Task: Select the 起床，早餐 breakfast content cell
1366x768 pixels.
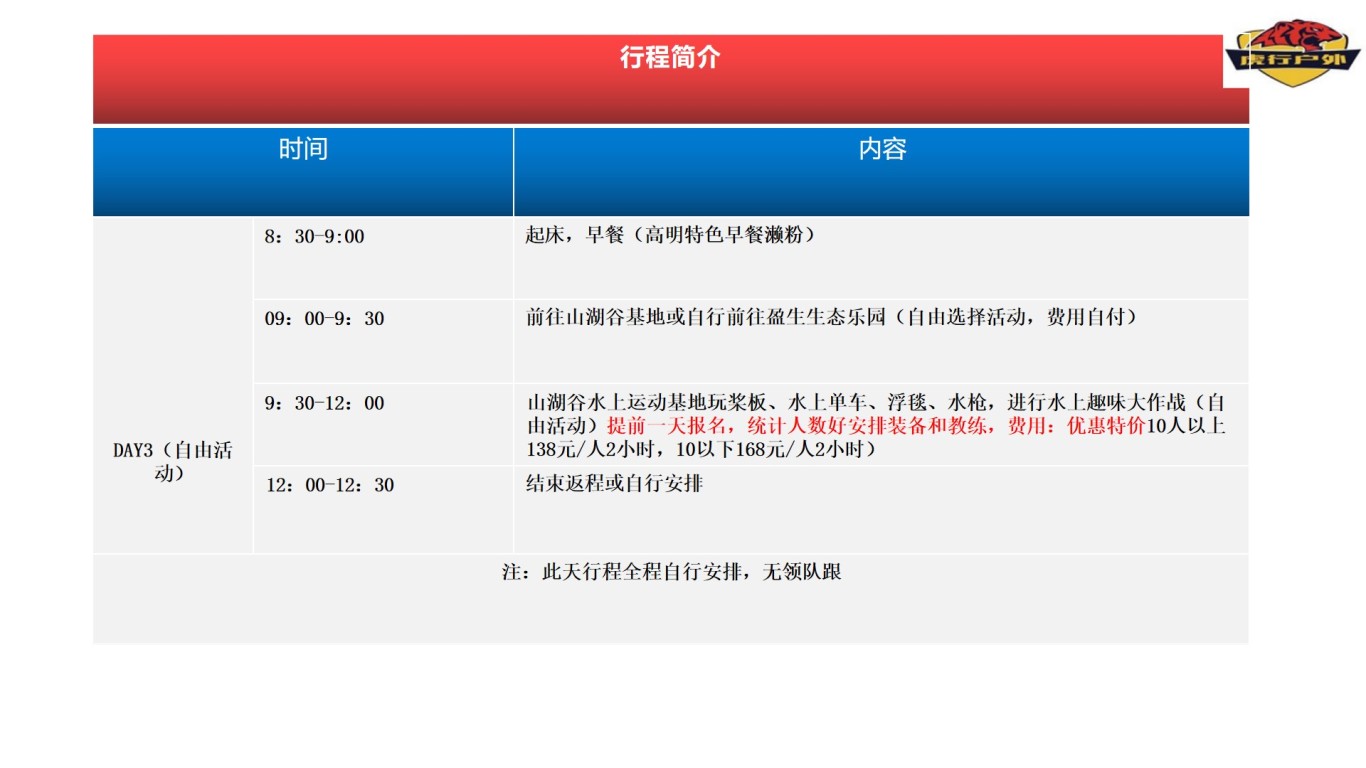Action: click(881, 258)
